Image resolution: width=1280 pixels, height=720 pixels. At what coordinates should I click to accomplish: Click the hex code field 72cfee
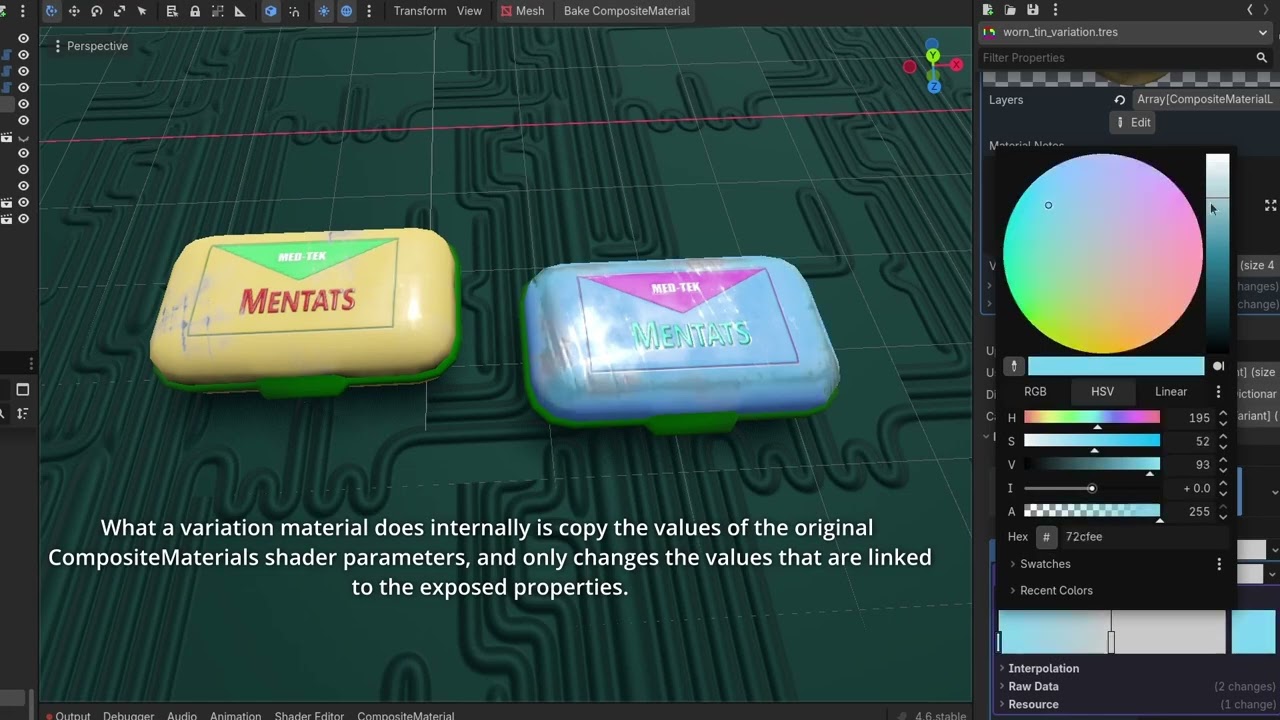coord(1144,537)
